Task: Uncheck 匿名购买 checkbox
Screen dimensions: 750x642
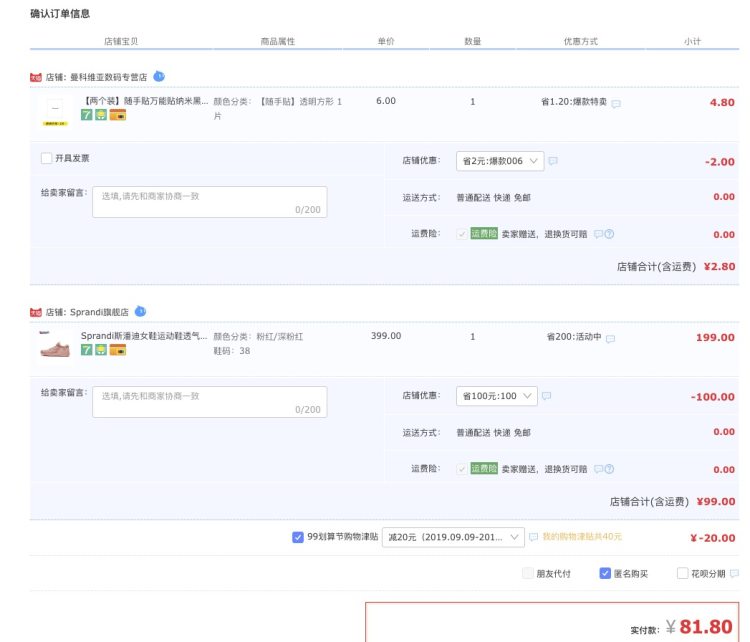Action: (605, 573)
